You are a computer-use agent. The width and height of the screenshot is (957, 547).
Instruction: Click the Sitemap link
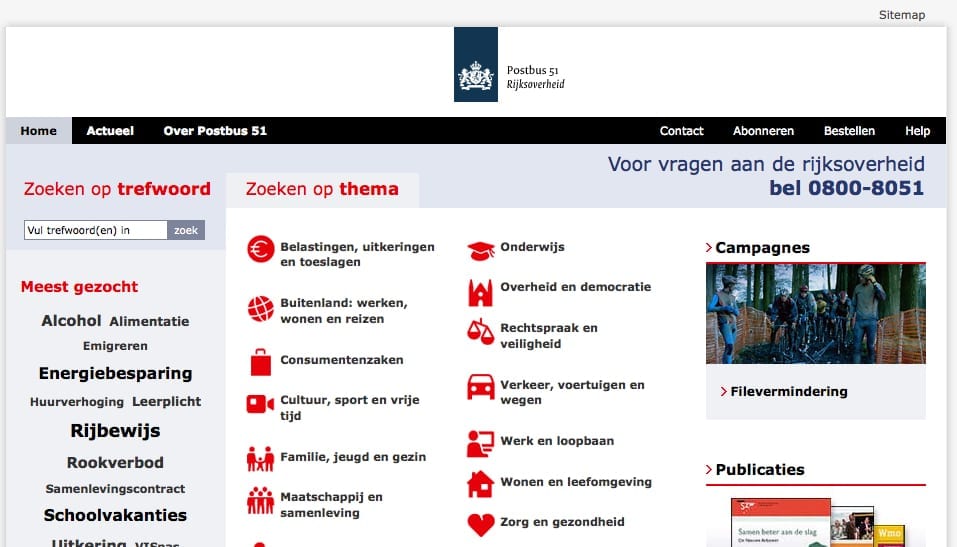point(901,15)
